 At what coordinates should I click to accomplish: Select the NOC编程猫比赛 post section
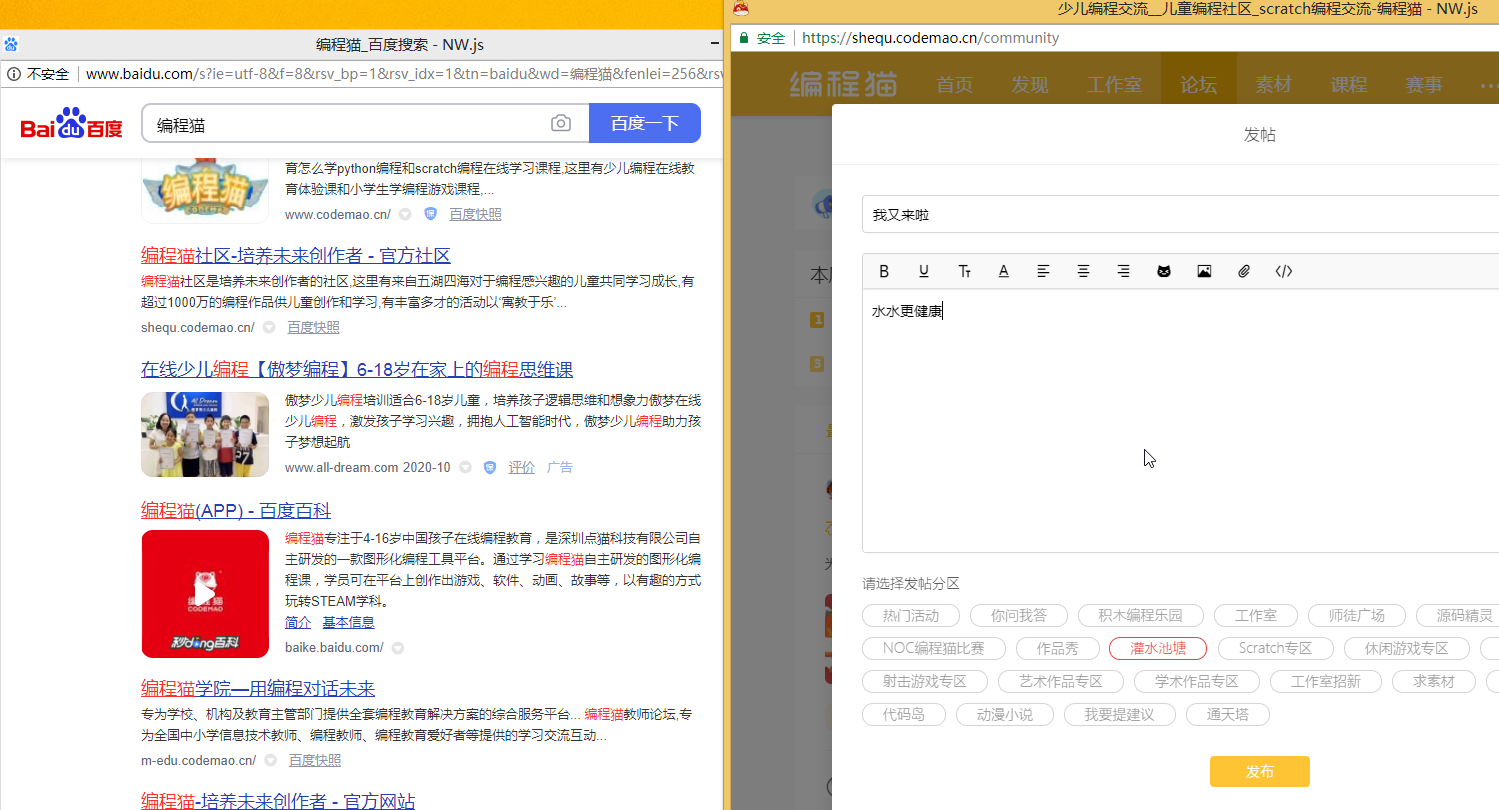click(933, 648)
